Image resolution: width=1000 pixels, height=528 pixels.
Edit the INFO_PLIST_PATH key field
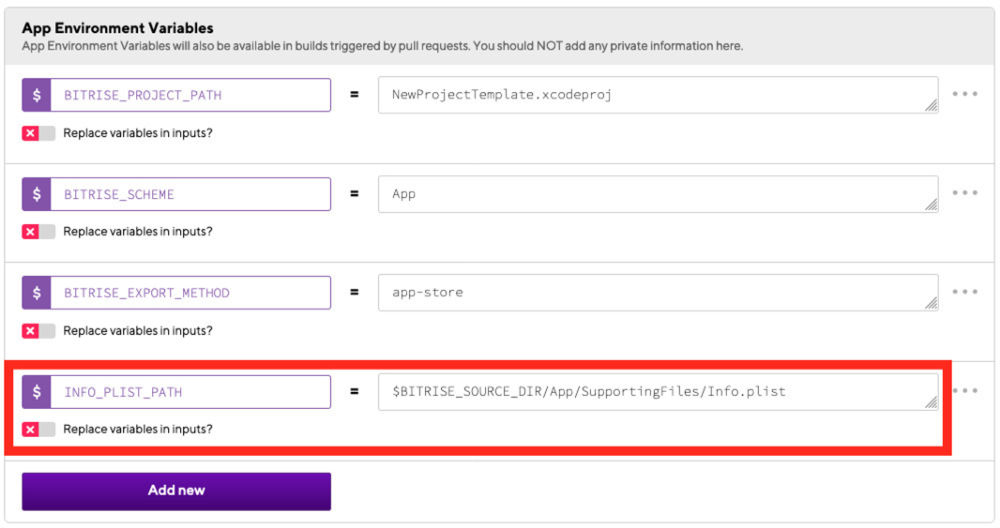191,392
